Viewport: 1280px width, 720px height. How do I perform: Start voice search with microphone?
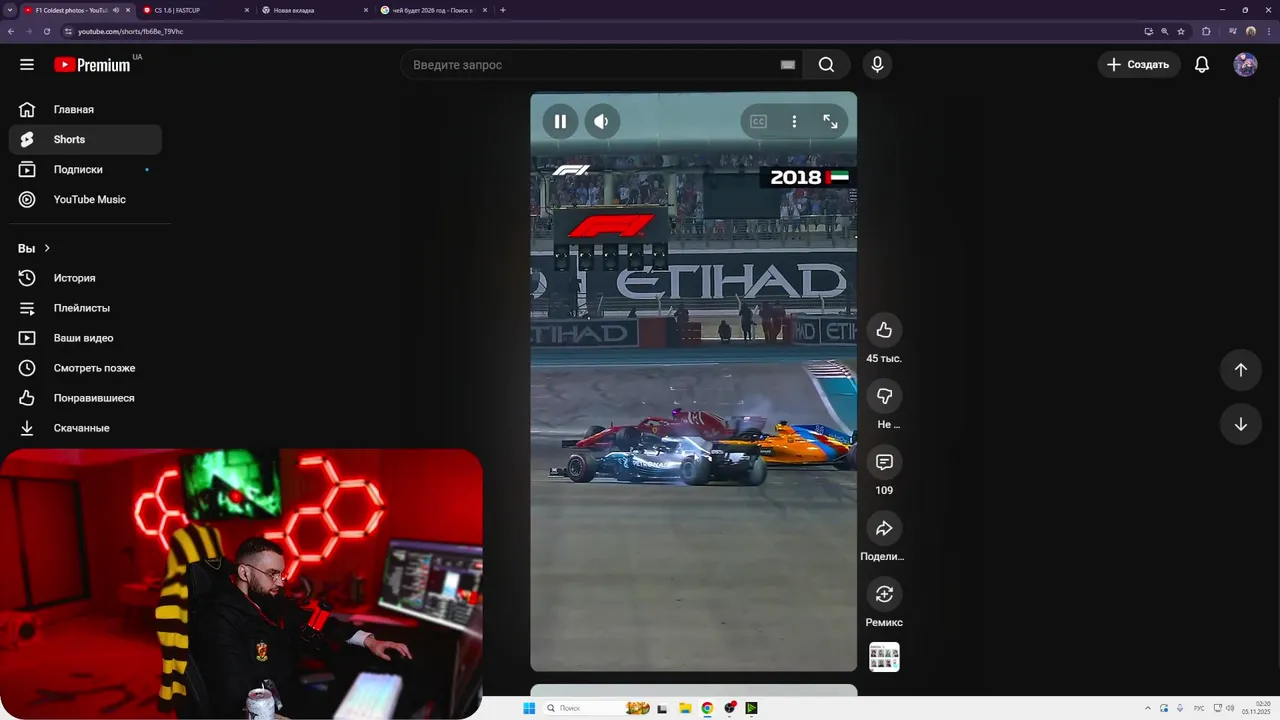tap(877, 65)
